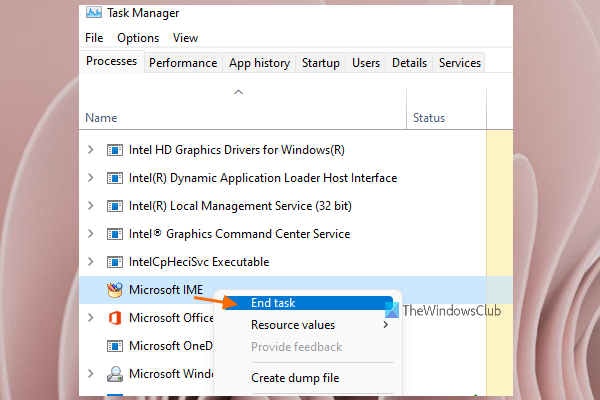Open the Options menu
Image resolution: width=600 pixels, height=400 pixels.
coord(138,38)
